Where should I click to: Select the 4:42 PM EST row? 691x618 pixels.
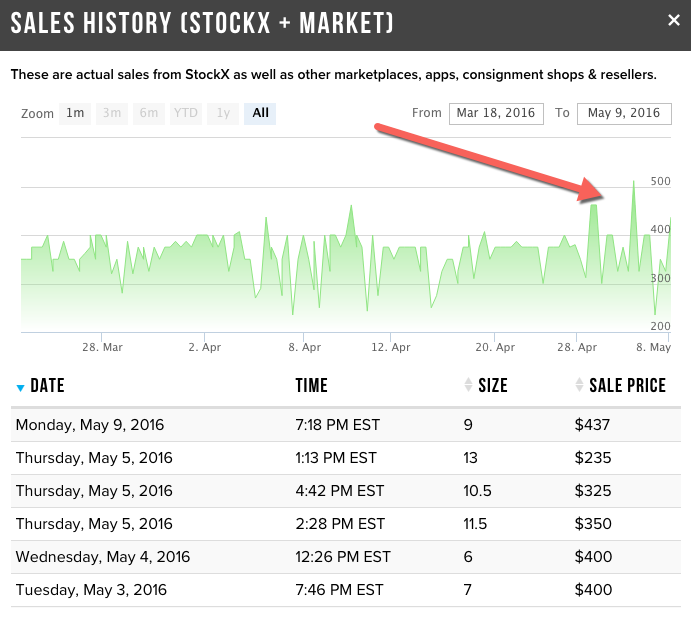[x=346, y=491]
